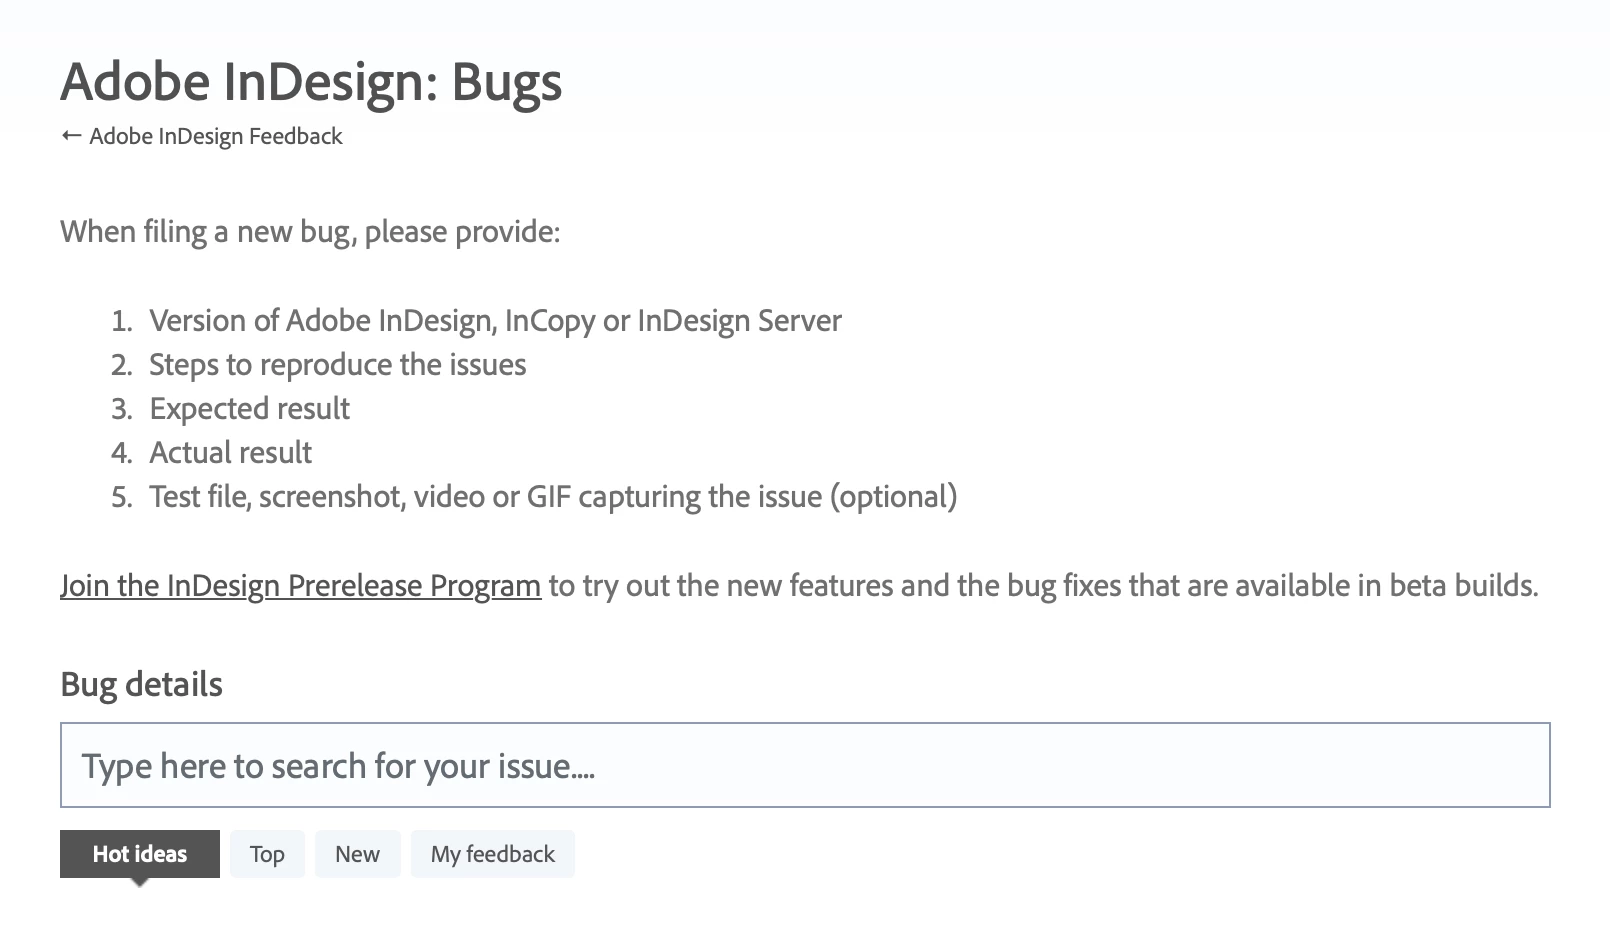1610x932 pixels.
Task: Click the 'Expected result' list item
Action: [249, 409]
